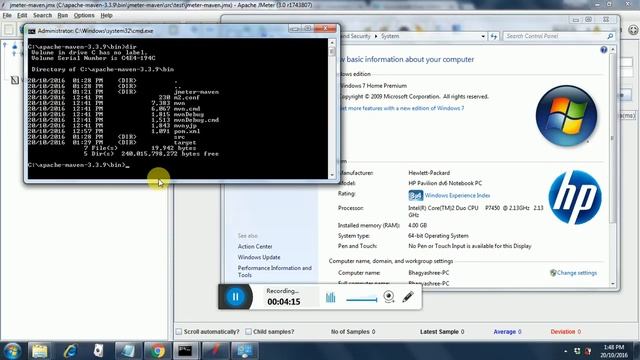The image size is (640, 360).
Task: Adjust the recorder volume slider
Action: (362, 300)
